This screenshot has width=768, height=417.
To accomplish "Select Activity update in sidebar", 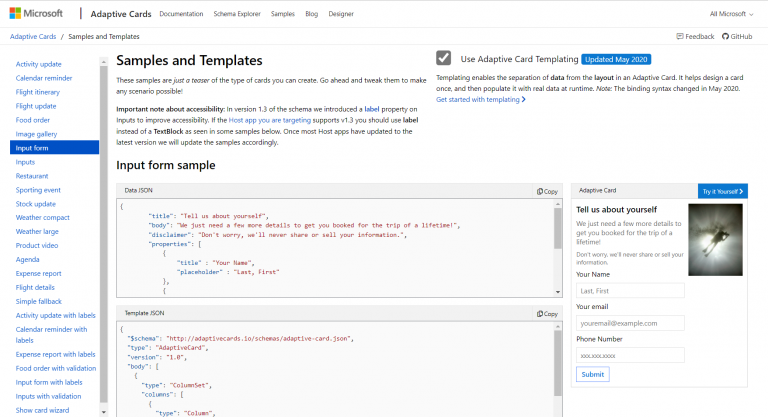I will (38, 64).
